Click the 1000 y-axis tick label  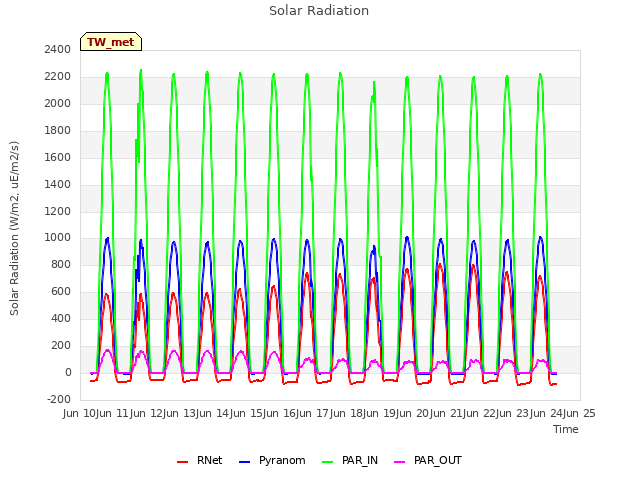[58, 238]
